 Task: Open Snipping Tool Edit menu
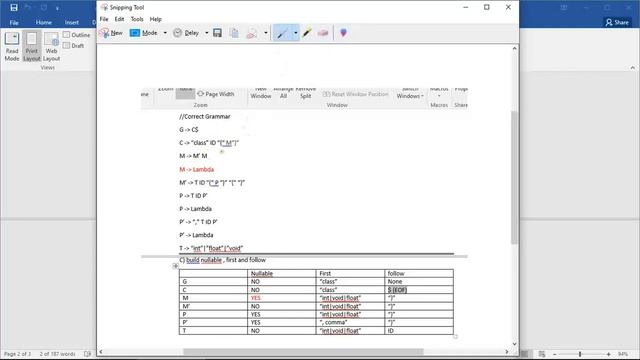click(x=119, y=19)
